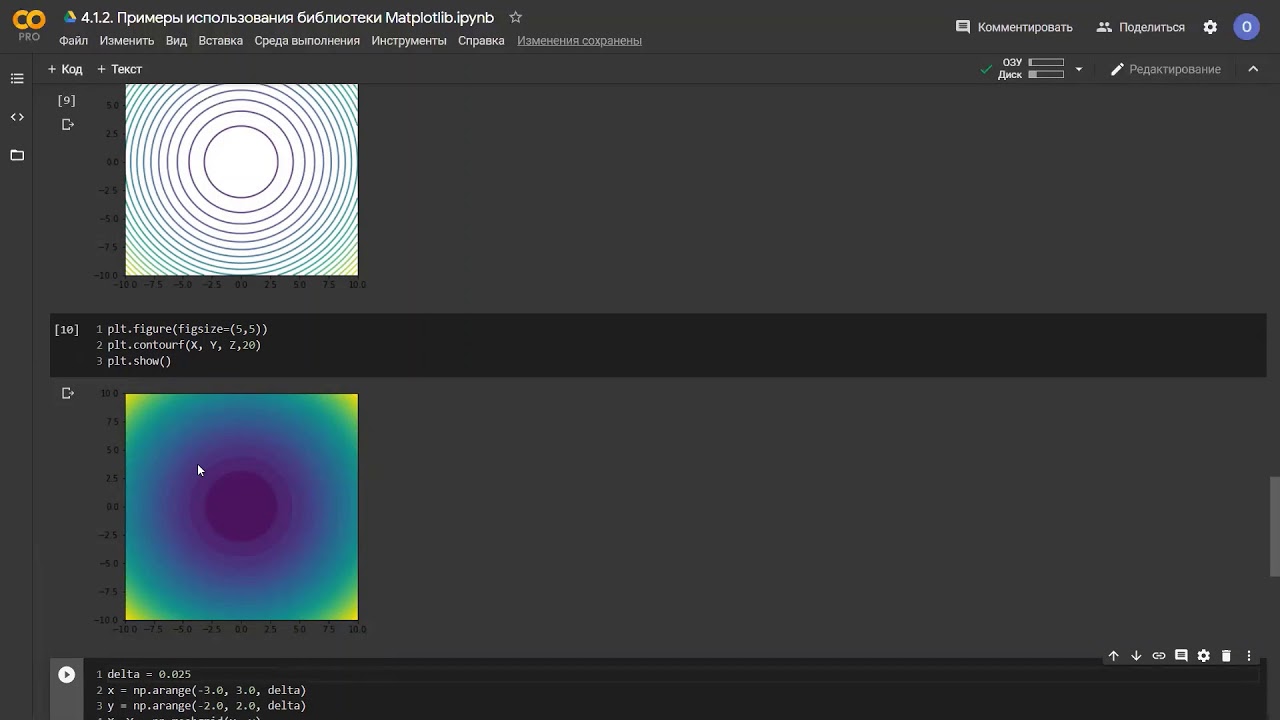The image size is (1280, 720).
Task: Click the Поделиться button
Action: 1140,27
